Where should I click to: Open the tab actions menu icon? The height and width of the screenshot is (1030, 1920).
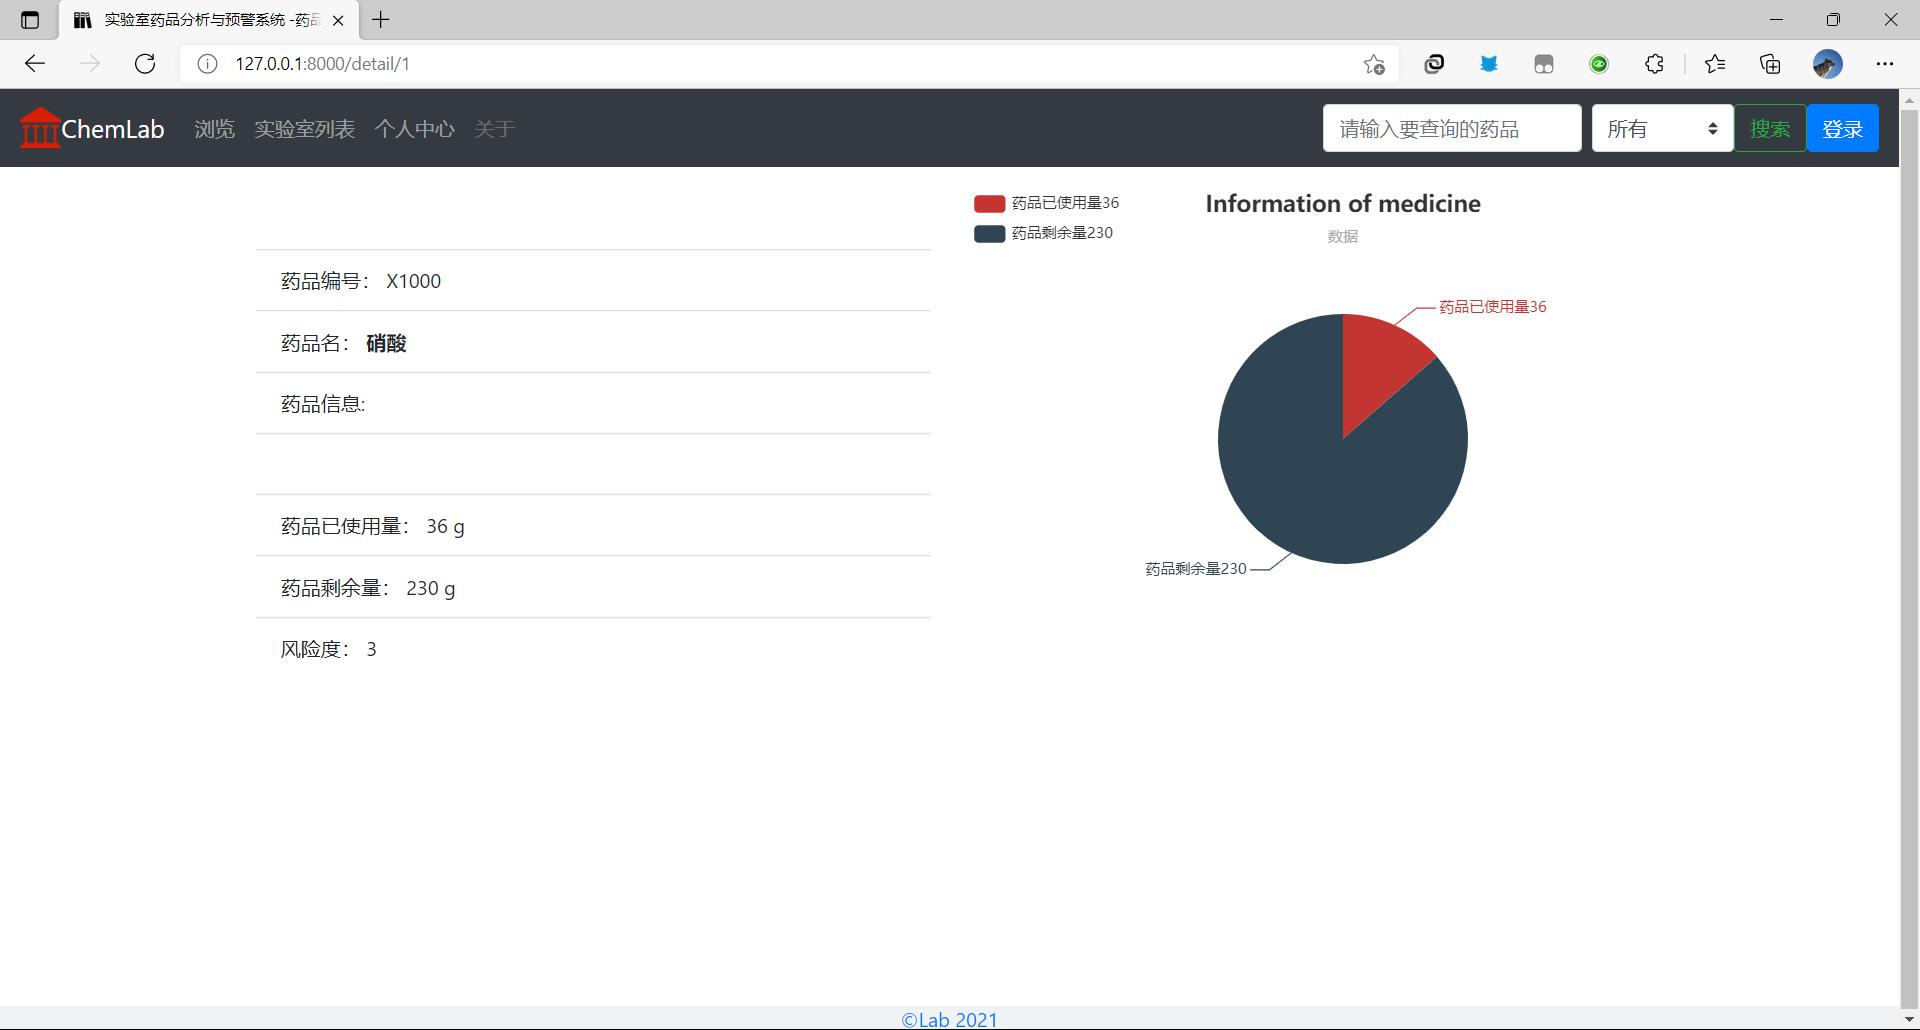[x=30, y=20]
